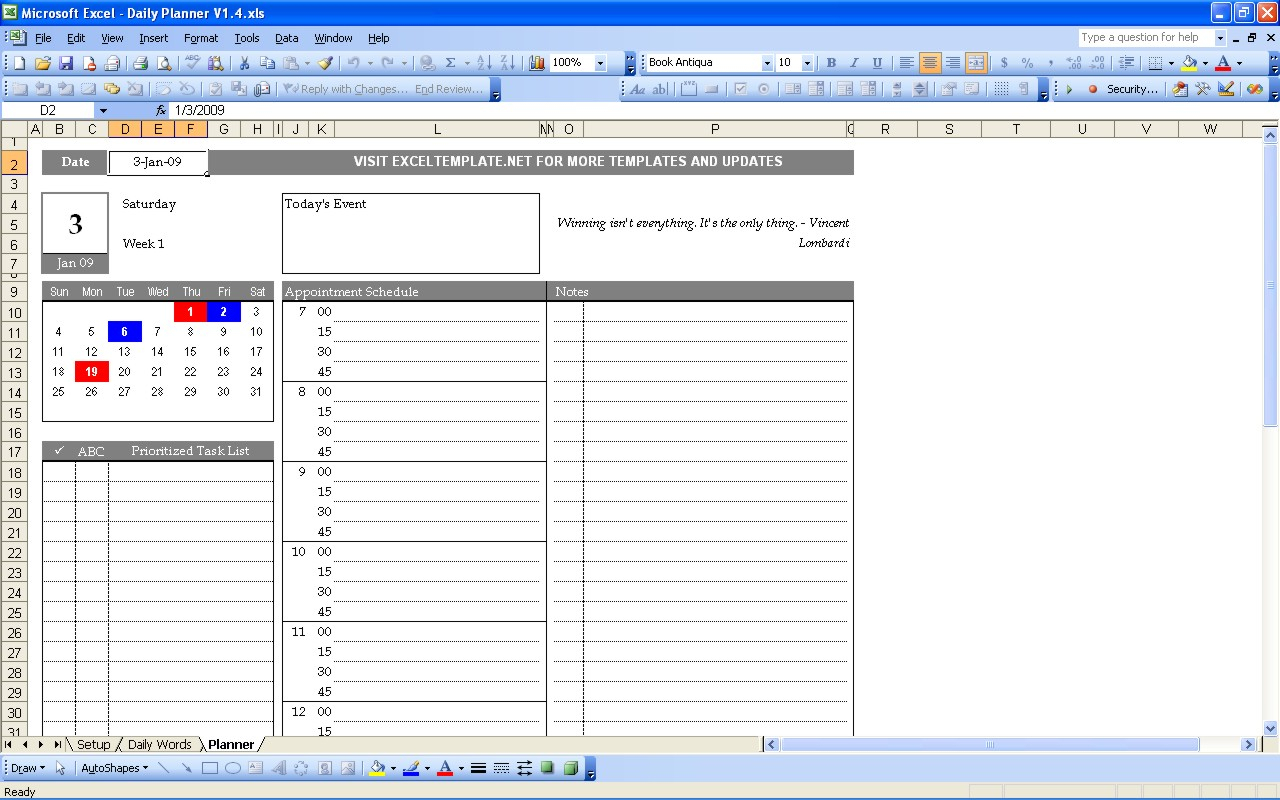
Task: Open the Book Antiqua font dropdown
Action: 767,63
